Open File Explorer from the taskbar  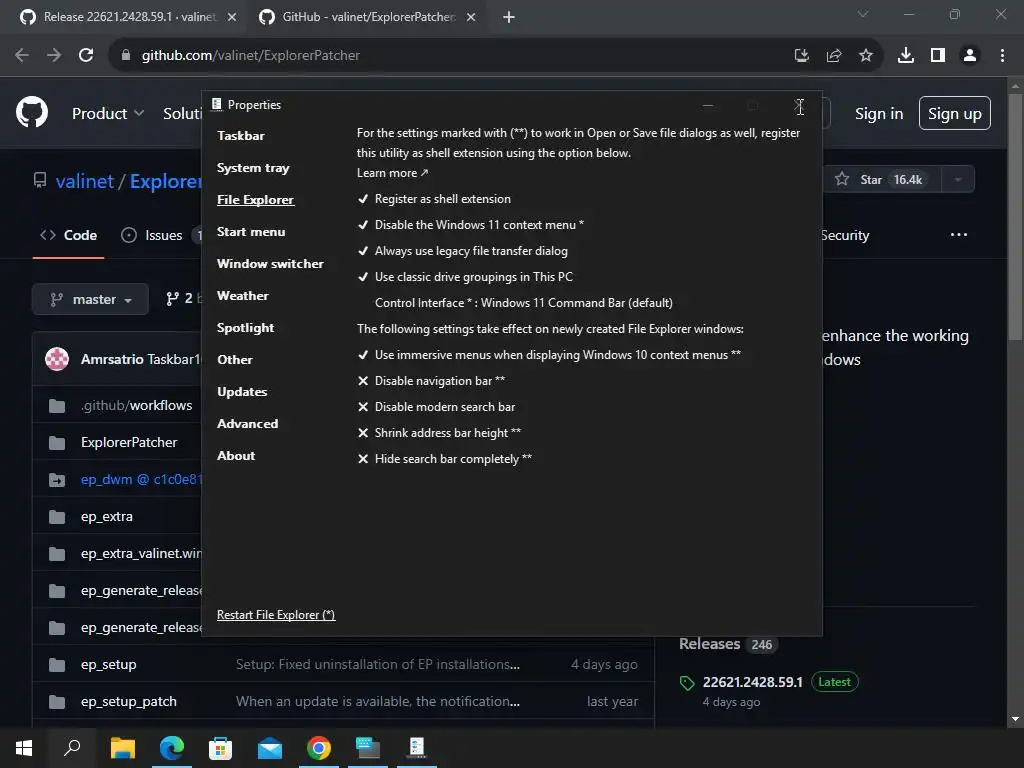pyautogui.click(x=122, y=748)
